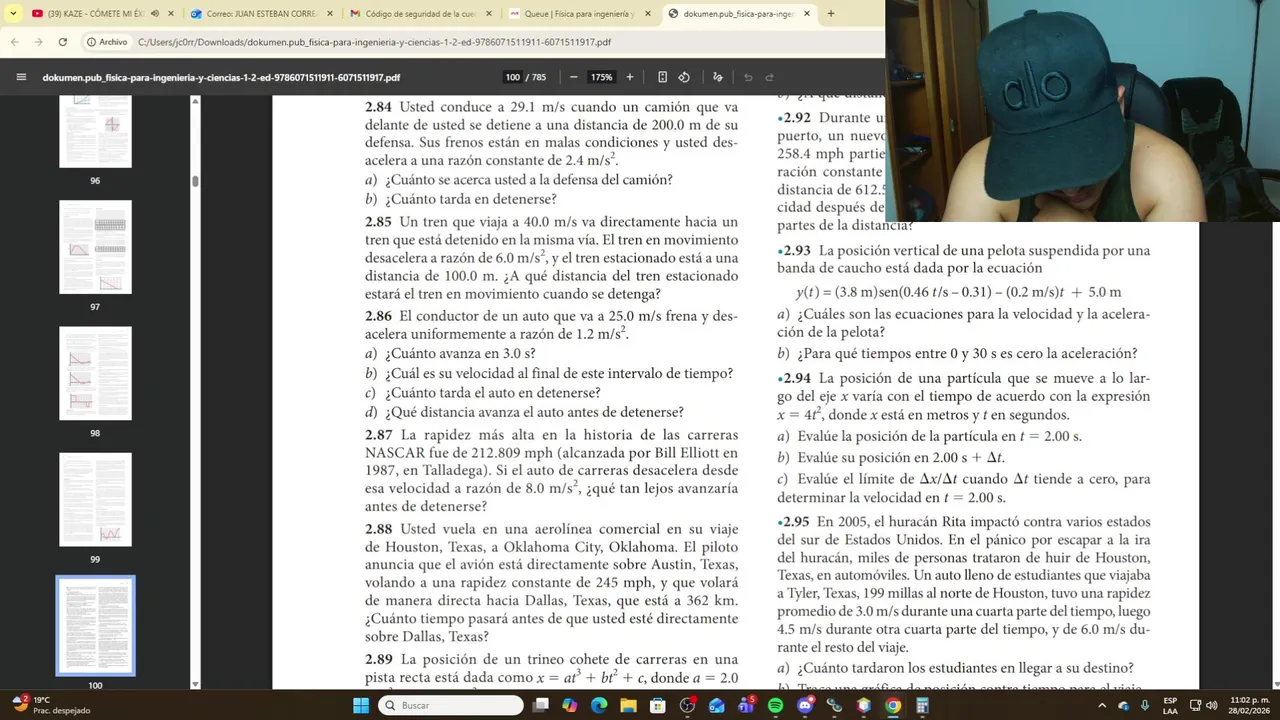Go forward in the browser
This screenshot has height=720, width=1280.
point(39,42)
